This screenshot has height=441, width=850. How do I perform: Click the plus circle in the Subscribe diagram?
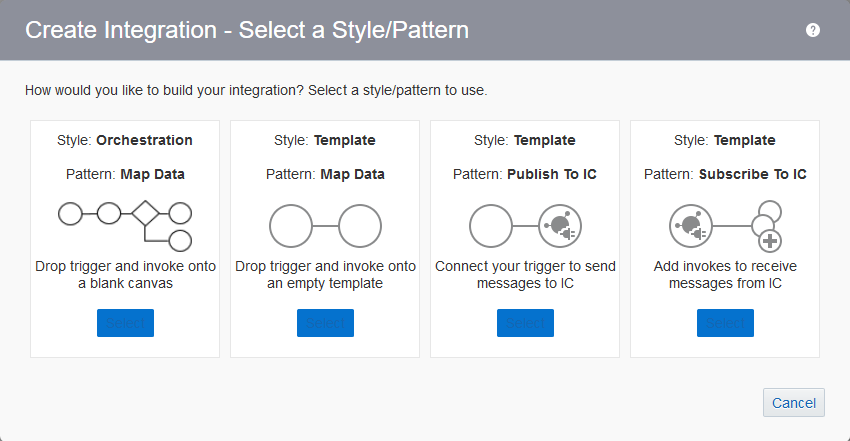[x=770, y=241]
